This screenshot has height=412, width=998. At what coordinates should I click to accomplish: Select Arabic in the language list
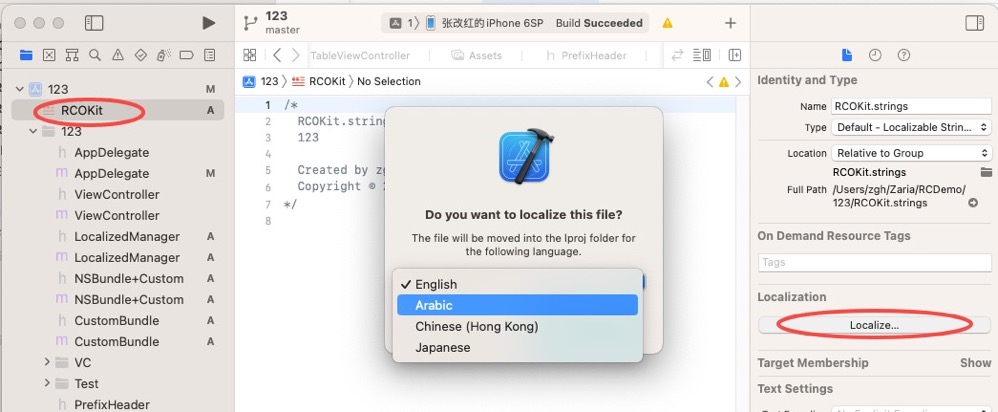point(517,305)
